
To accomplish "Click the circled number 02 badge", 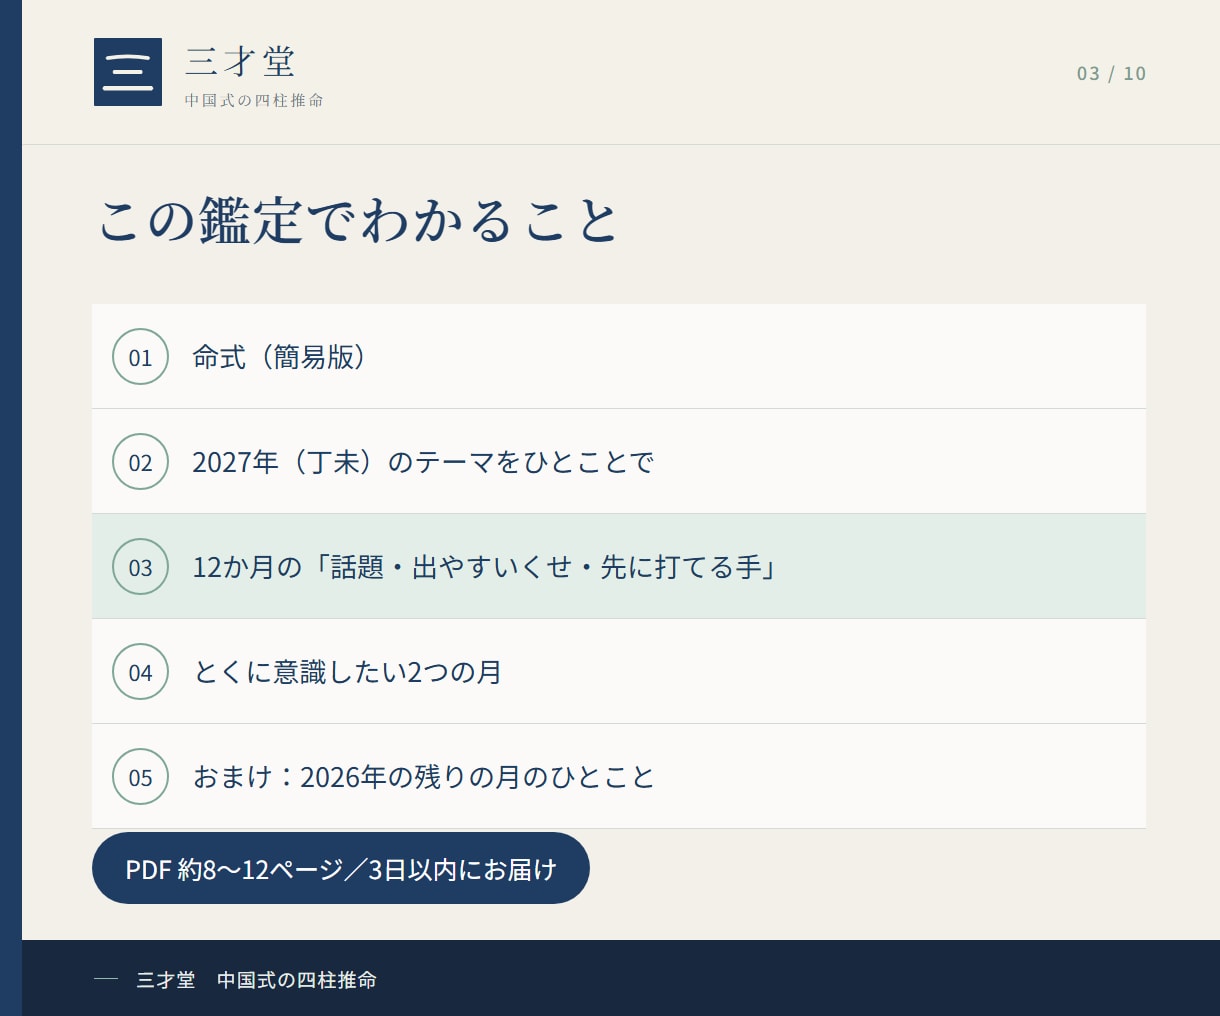I will click(x=140, y=462).
